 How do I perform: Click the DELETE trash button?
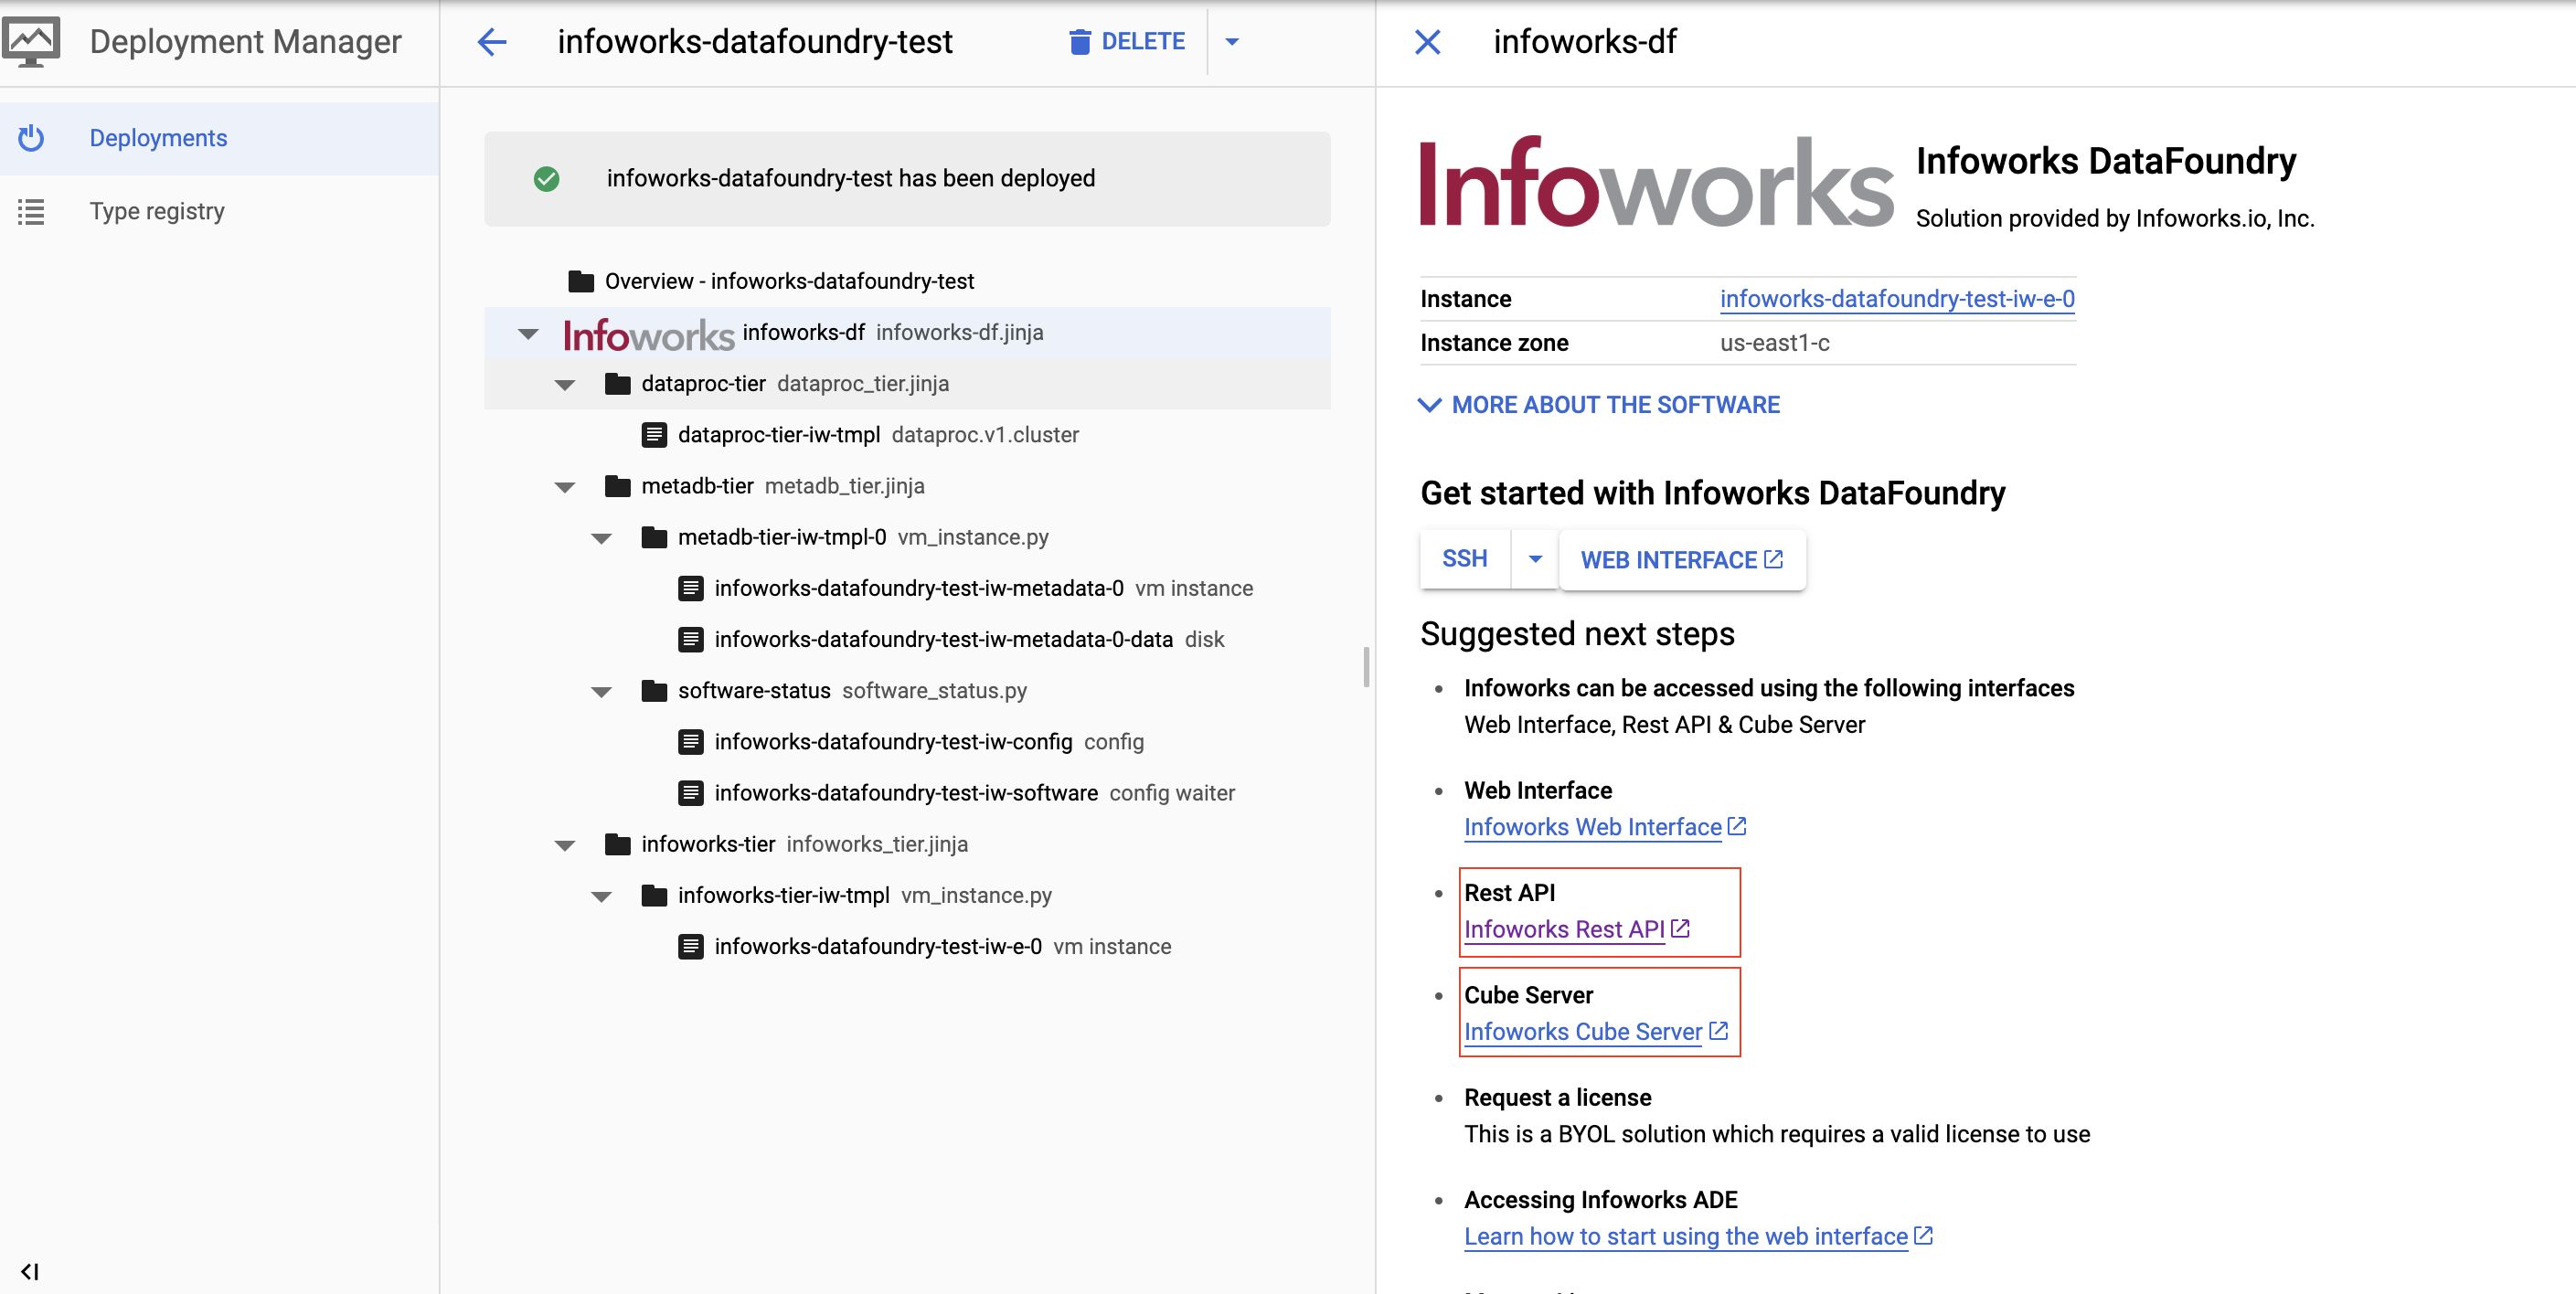pos(1127,41)
